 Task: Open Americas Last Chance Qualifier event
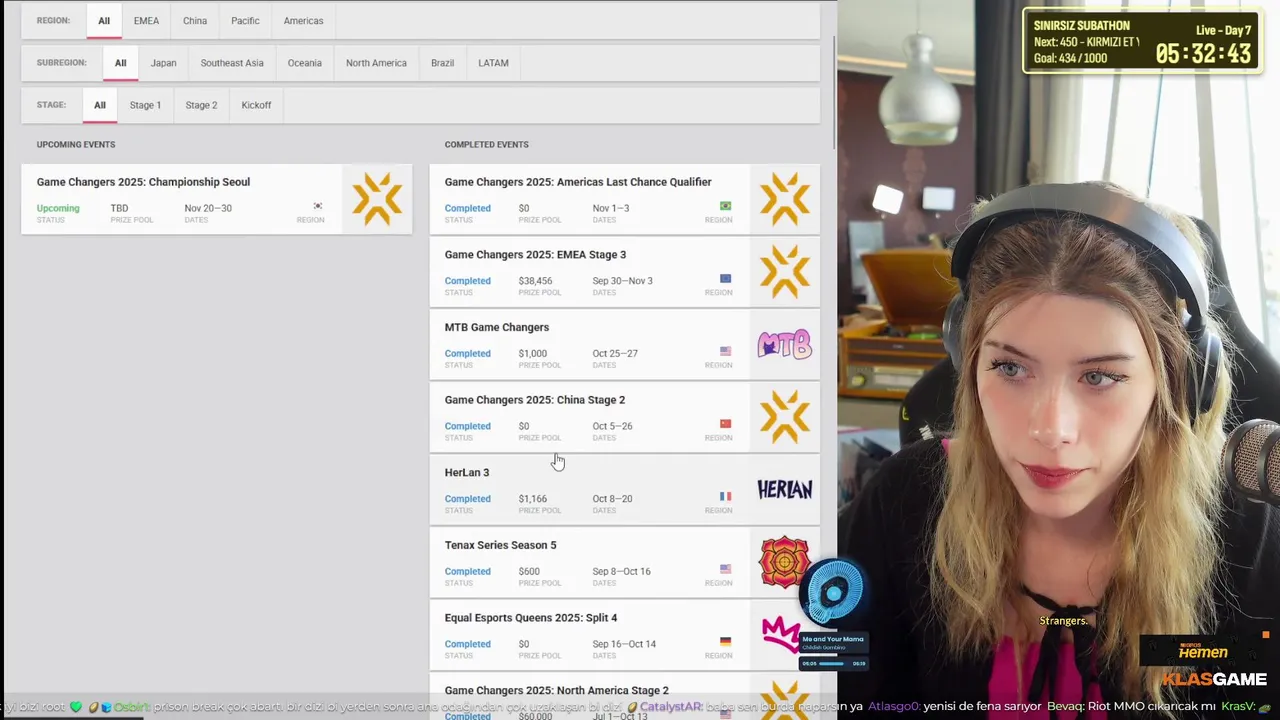click(x=624, y=199)
